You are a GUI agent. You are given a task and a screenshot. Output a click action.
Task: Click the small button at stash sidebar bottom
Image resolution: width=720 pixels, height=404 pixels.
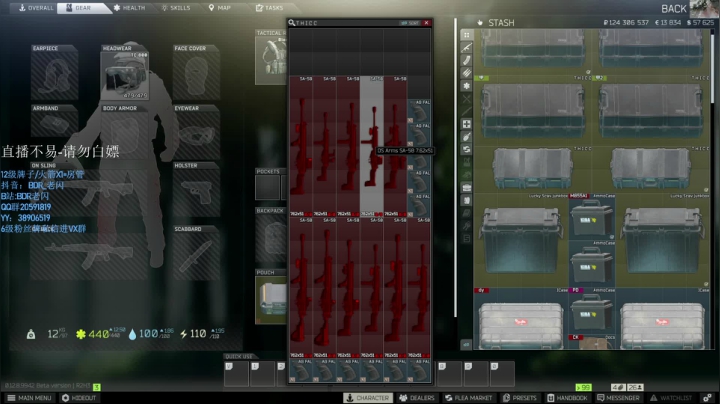pyautogui.click(x=466, y=344)
